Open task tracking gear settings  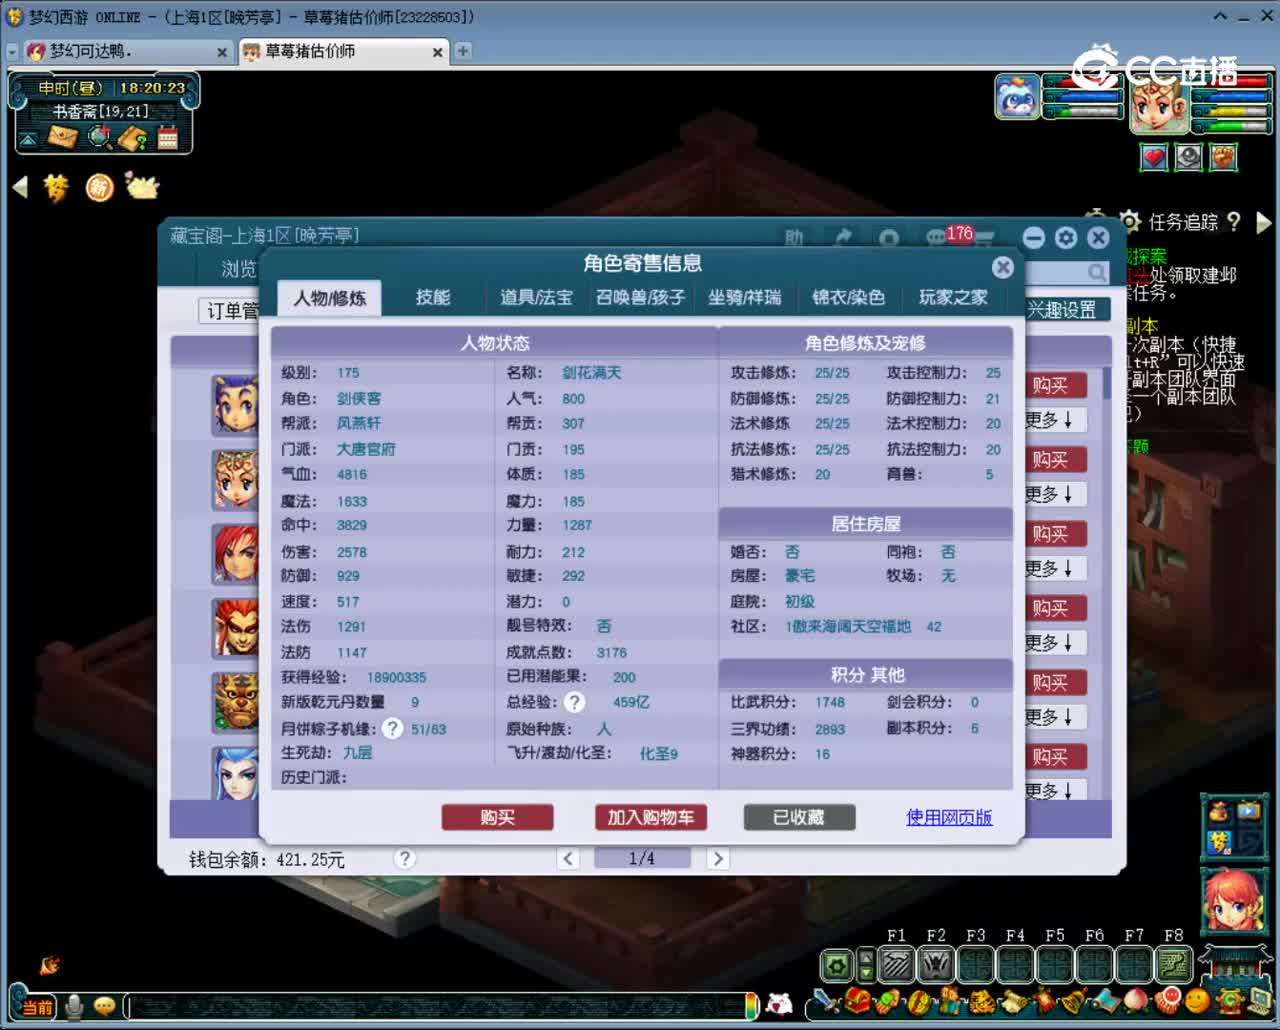(x=1130, y=222)
